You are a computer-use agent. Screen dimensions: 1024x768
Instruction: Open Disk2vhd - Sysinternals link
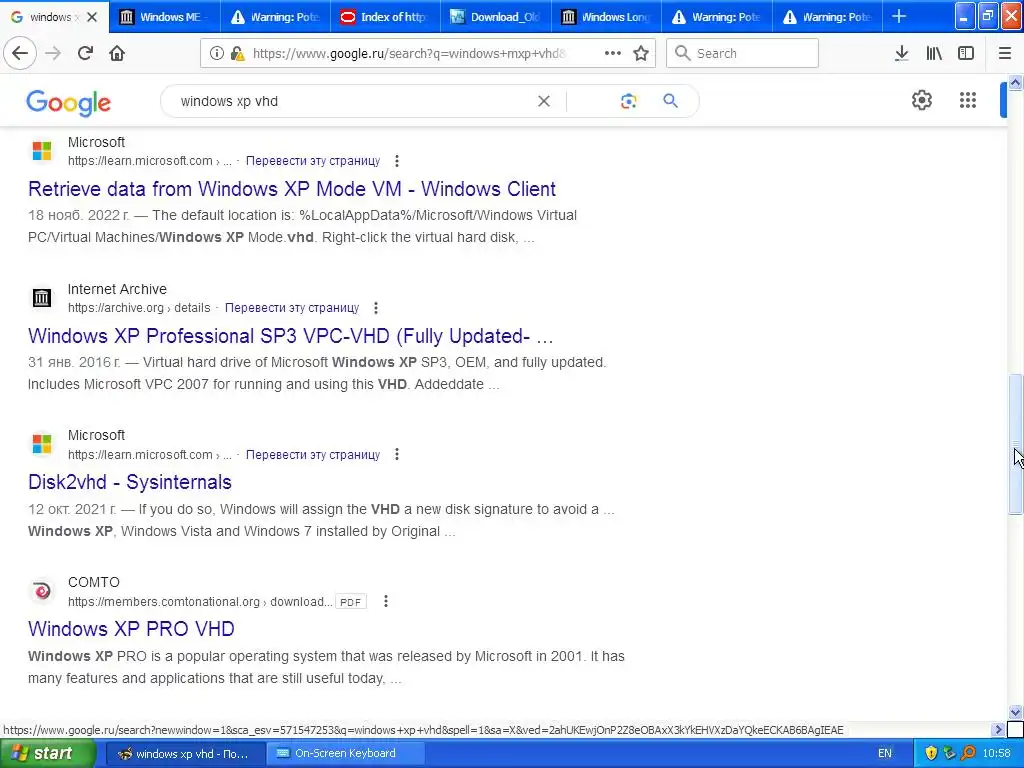coord(130,482)
